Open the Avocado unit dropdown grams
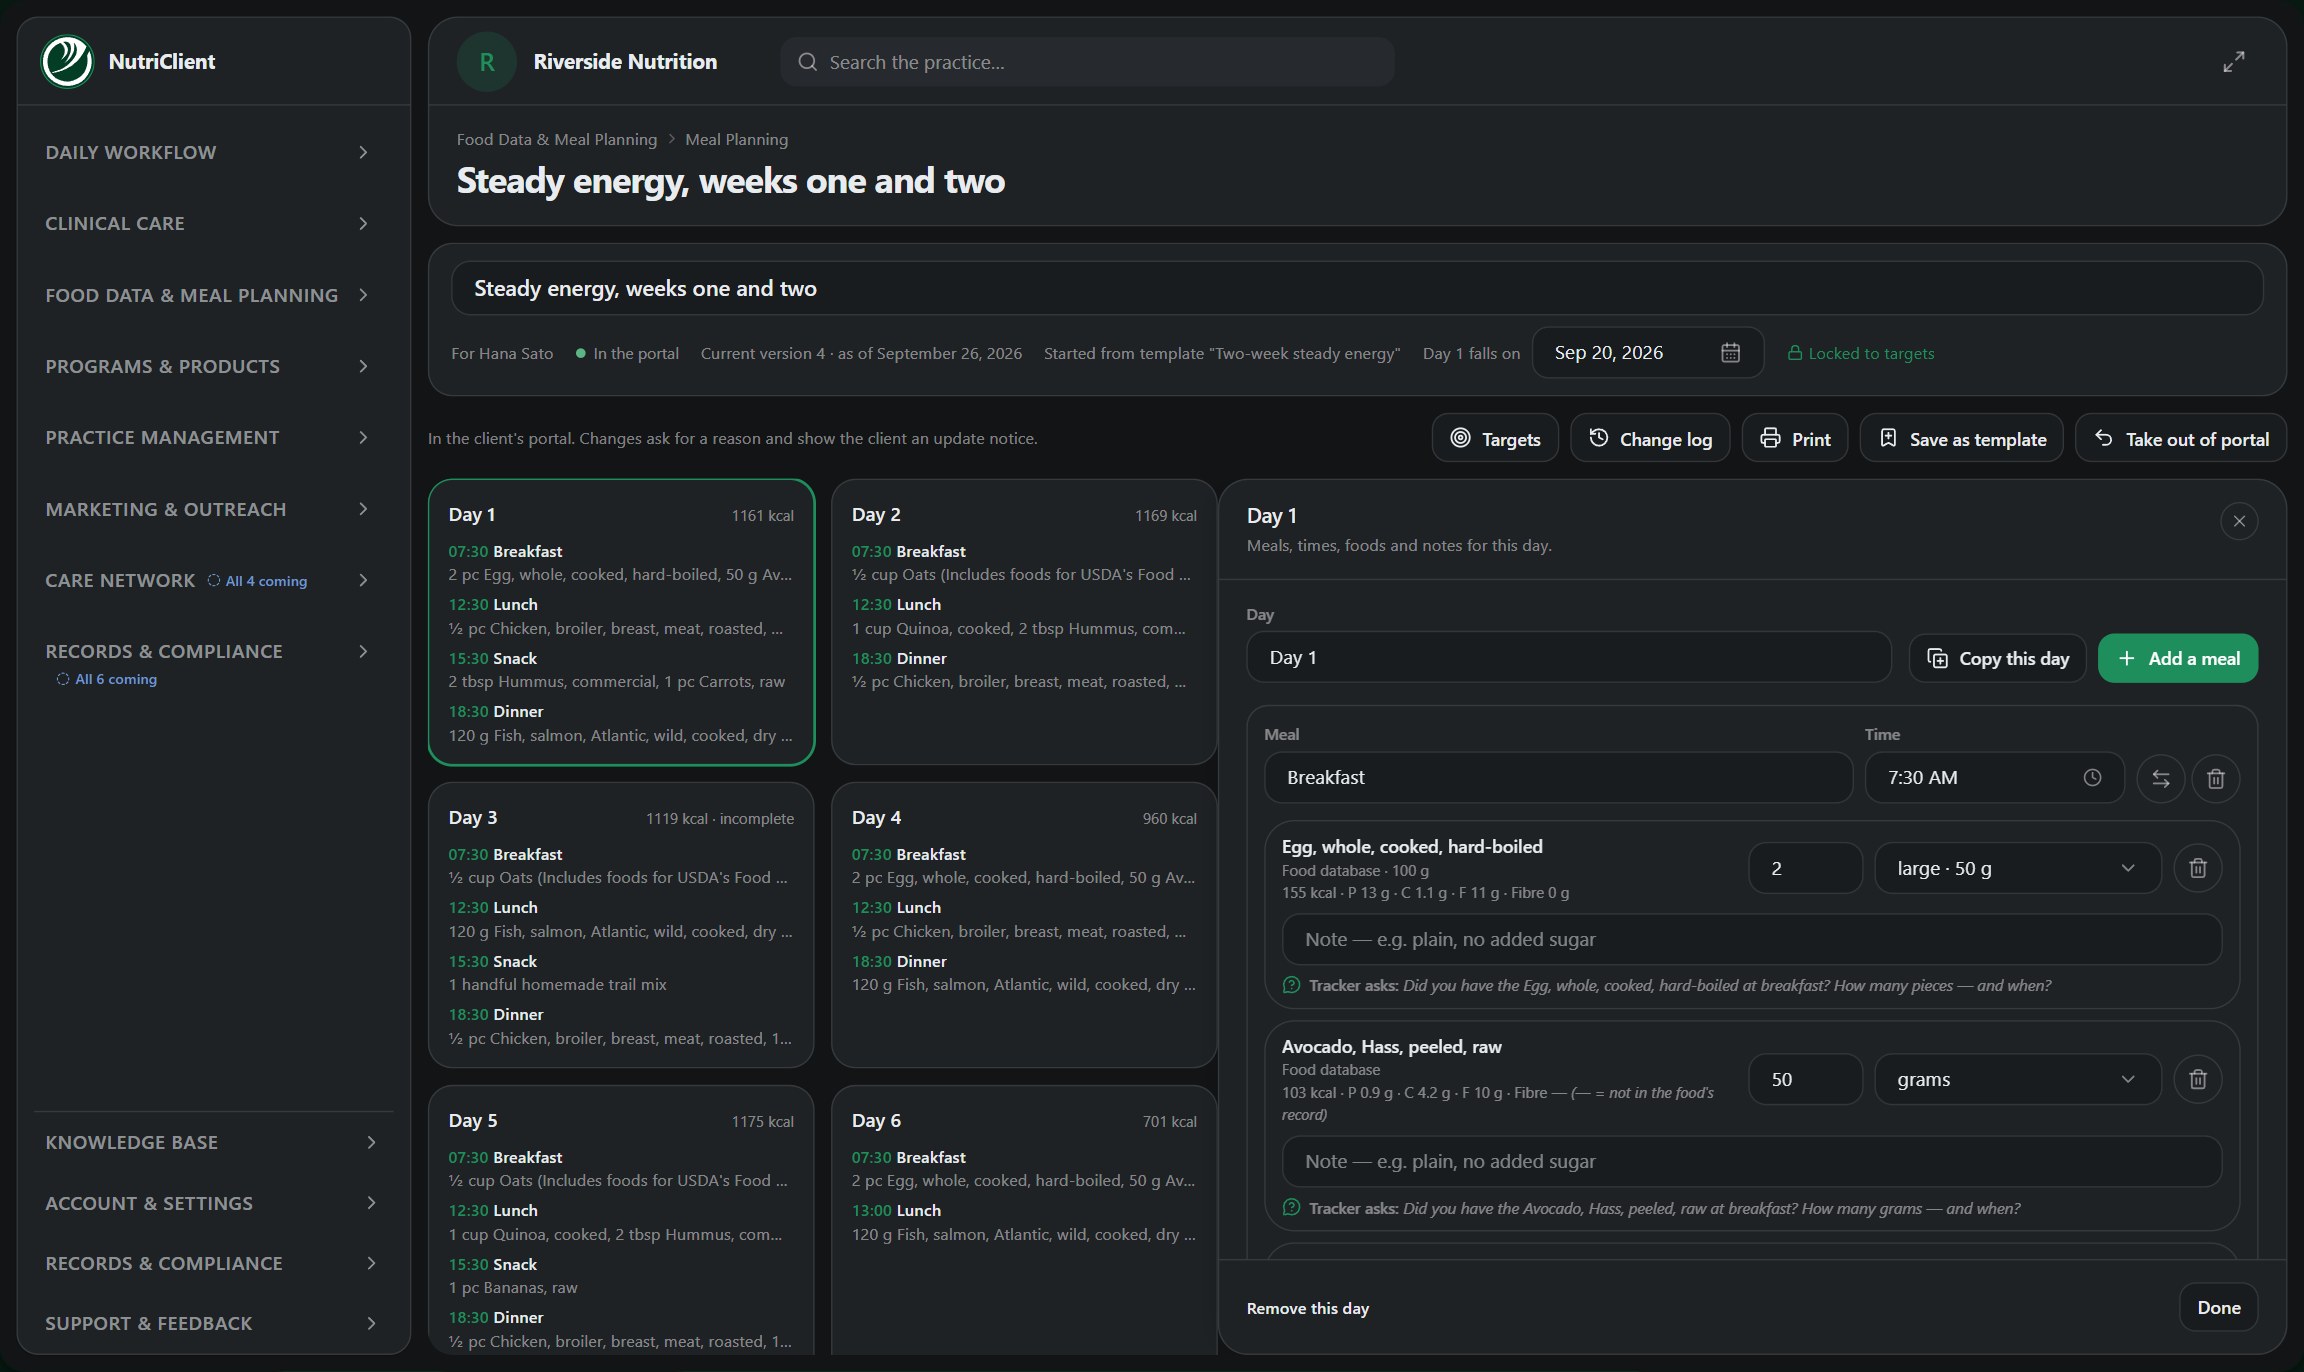The width and height of the screenshot is (2304, 1372). (2017, 1079)
